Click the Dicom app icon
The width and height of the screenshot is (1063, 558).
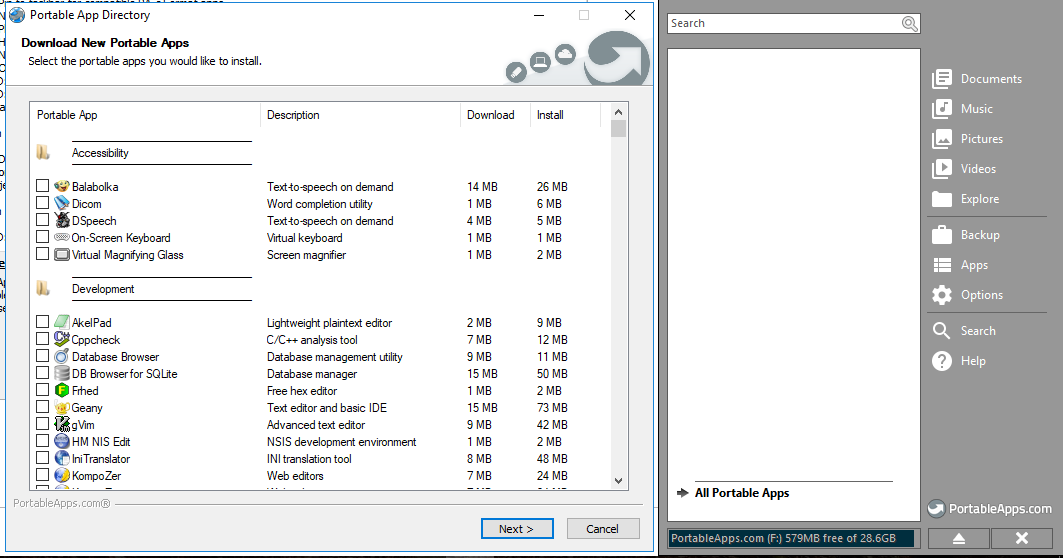pyautogui.click(x=62, y=203)
